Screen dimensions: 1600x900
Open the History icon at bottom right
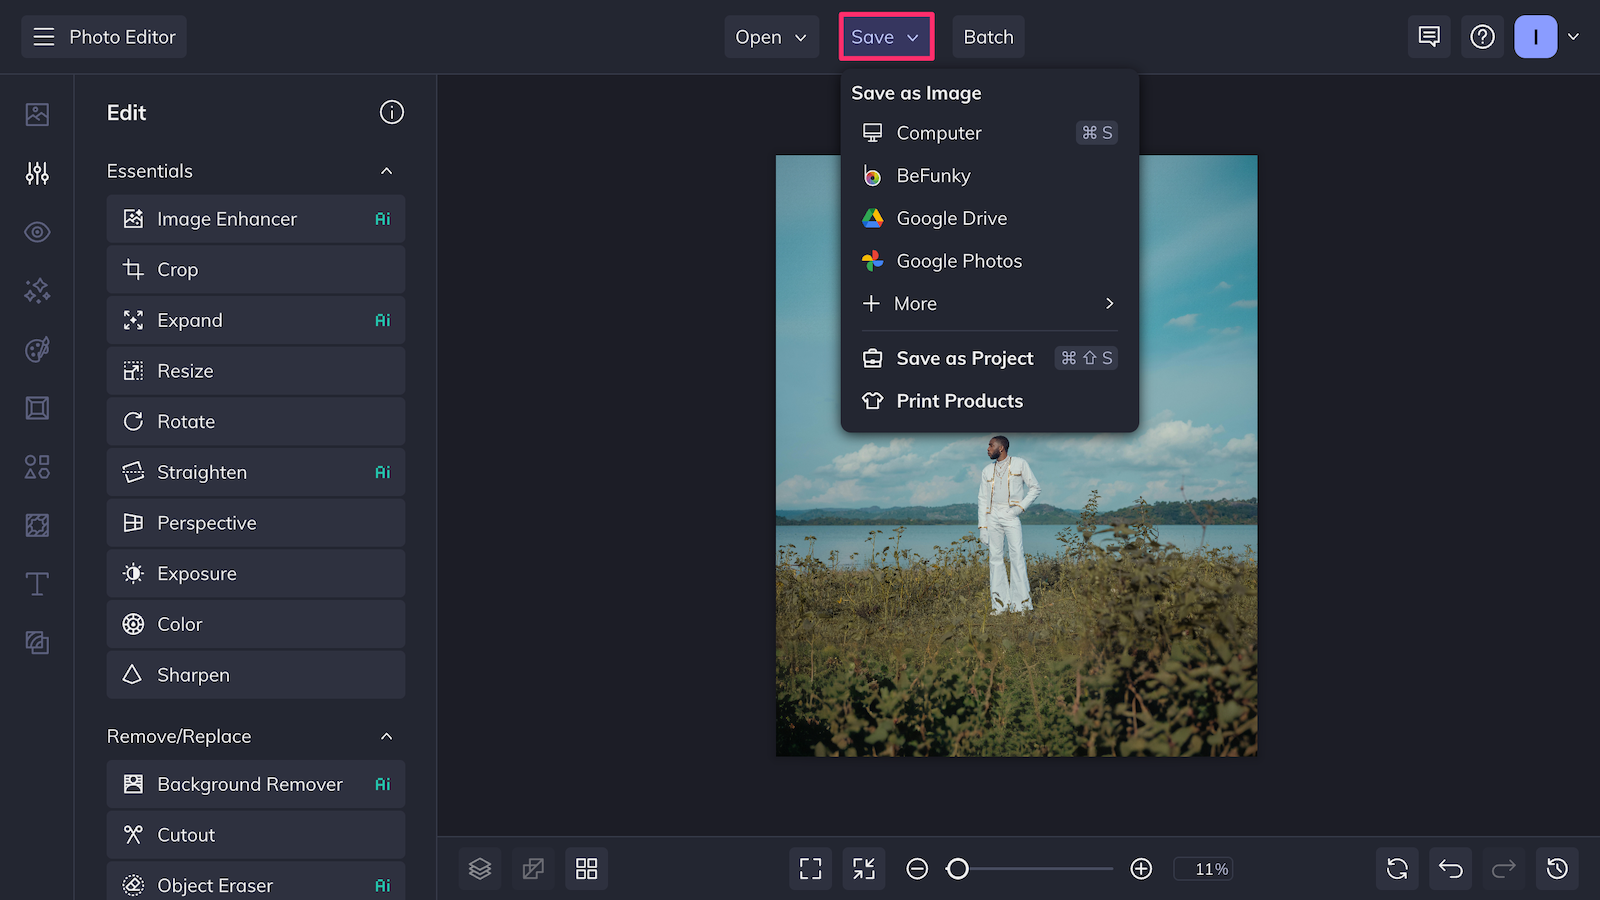1556,868
